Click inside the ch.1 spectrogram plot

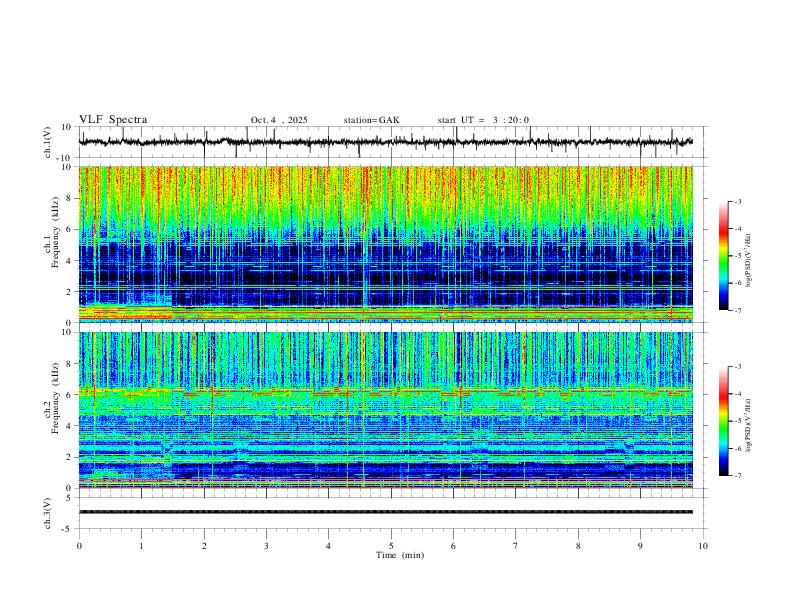[386, 244]
